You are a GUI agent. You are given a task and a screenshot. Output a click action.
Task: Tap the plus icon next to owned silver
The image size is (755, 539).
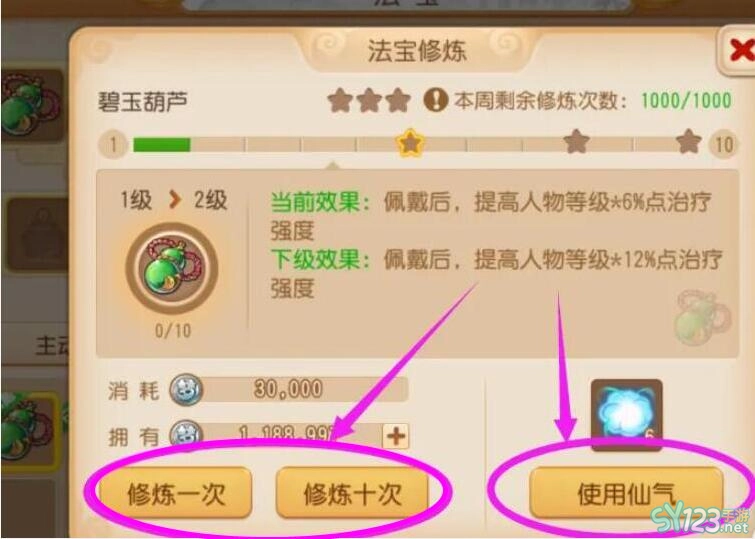[x=396, y=436]
